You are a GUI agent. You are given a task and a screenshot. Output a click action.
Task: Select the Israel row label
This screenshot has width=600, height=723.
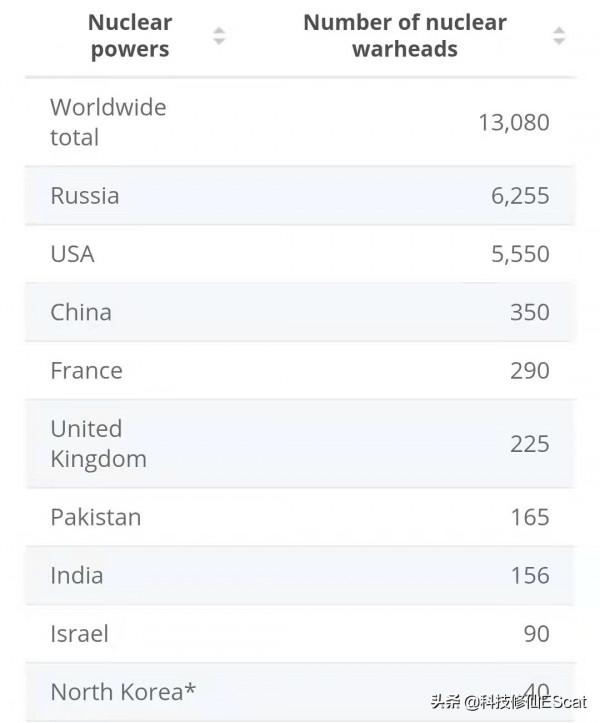coord(79,634)
